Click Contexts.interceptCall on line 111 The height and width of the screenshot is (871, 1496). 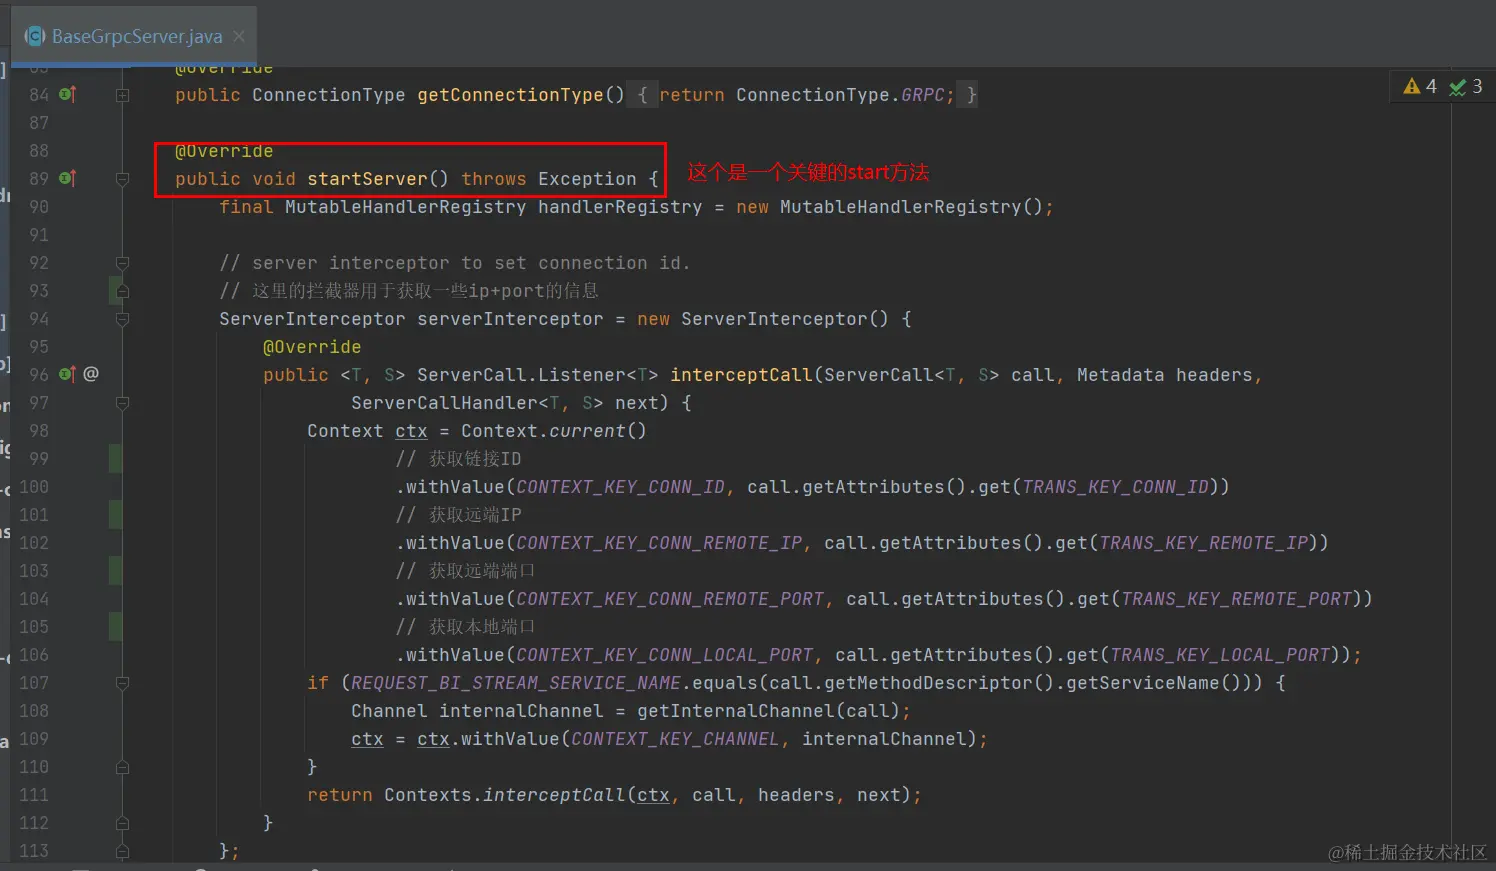point(504,795)
